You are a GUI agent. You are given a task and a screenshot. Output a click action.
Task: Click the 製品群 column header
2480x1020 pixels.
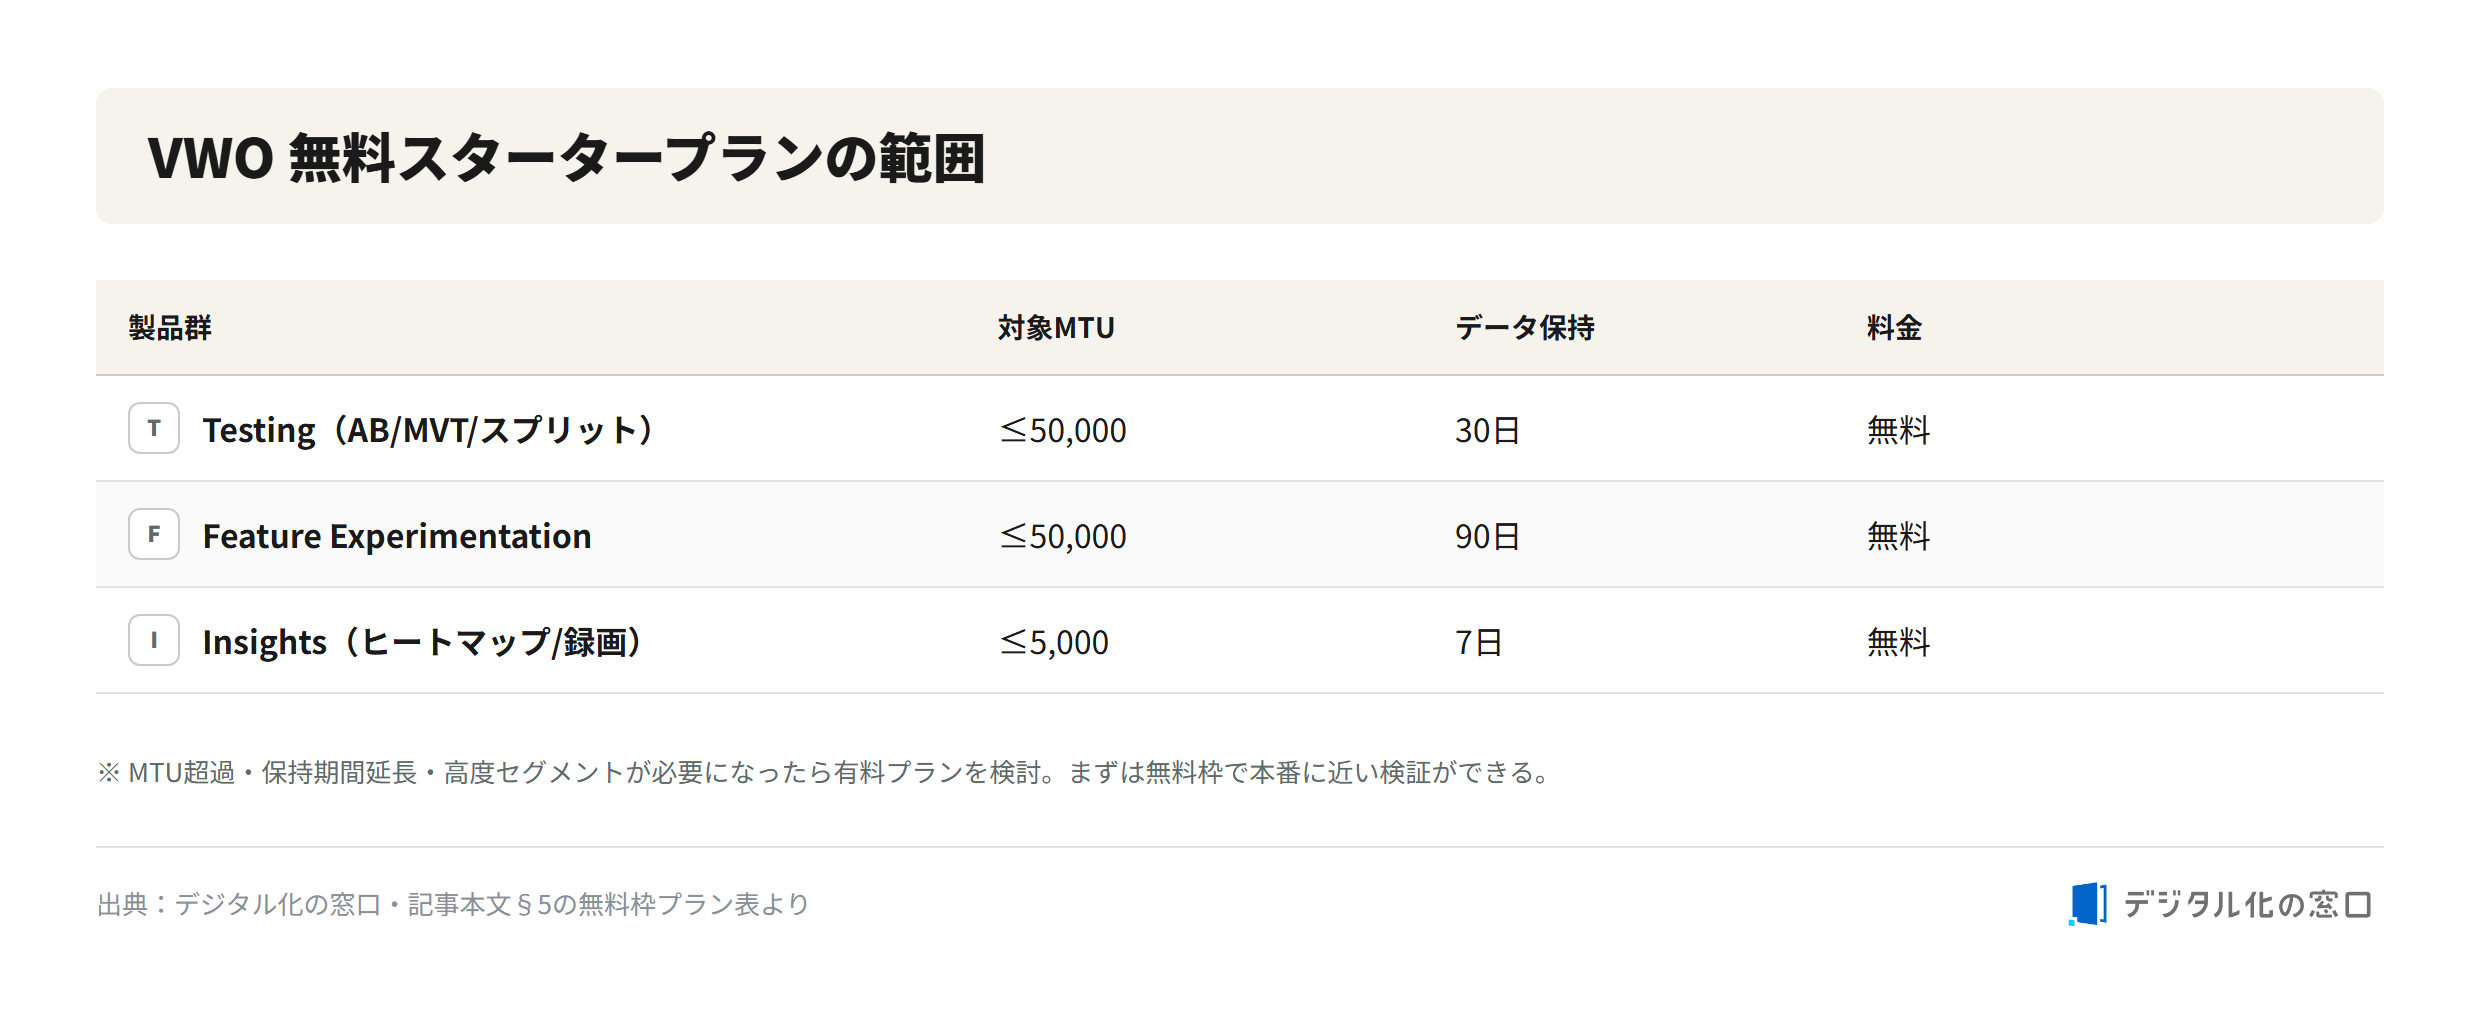170,328
